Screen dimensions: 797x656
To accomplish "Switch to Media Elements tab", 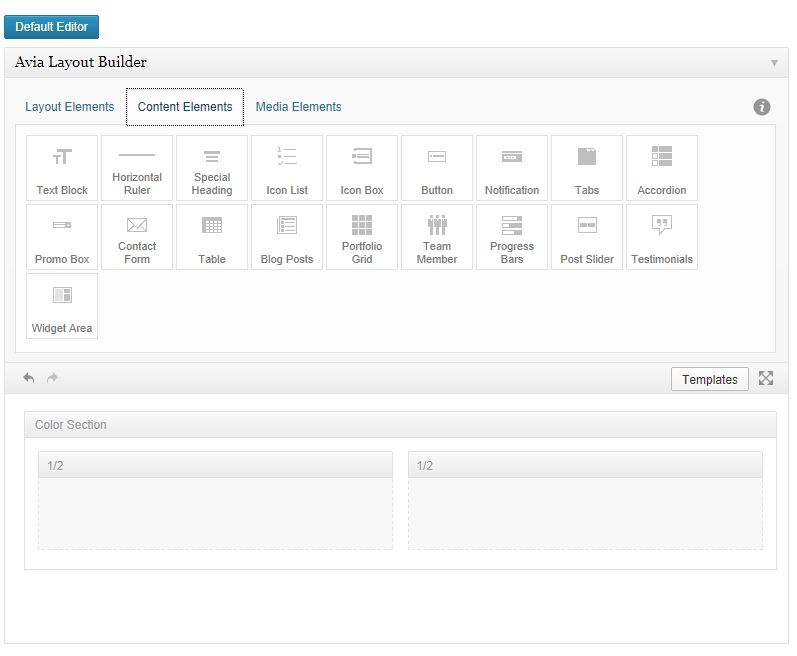I will click(x=298, y=107).
